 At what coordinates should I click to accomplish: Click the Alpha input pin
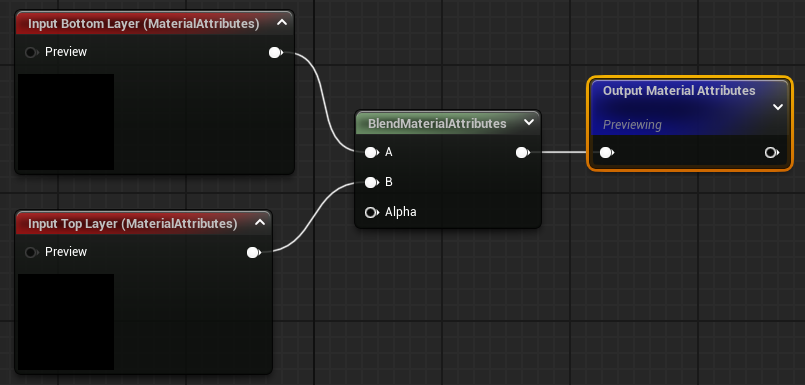(372, 212)
